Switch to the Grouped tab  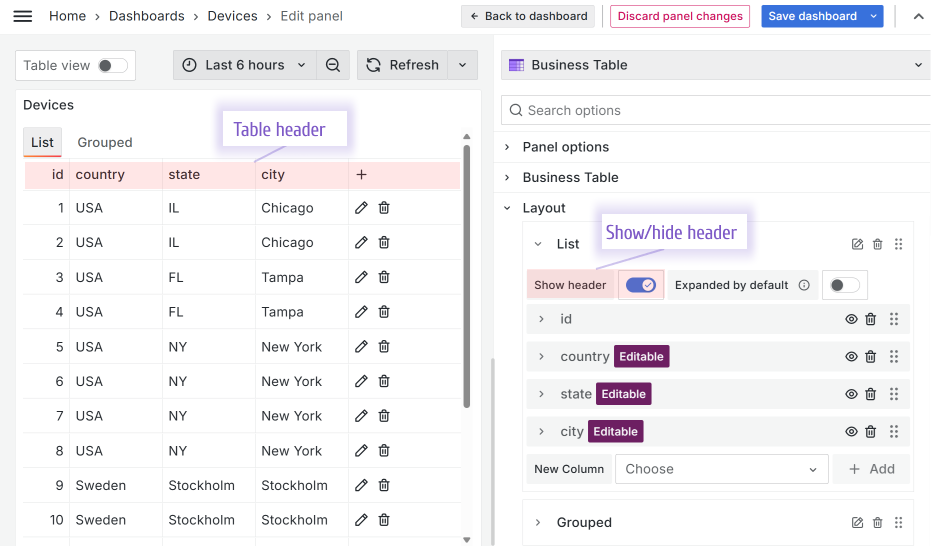[x=105, y=143]
